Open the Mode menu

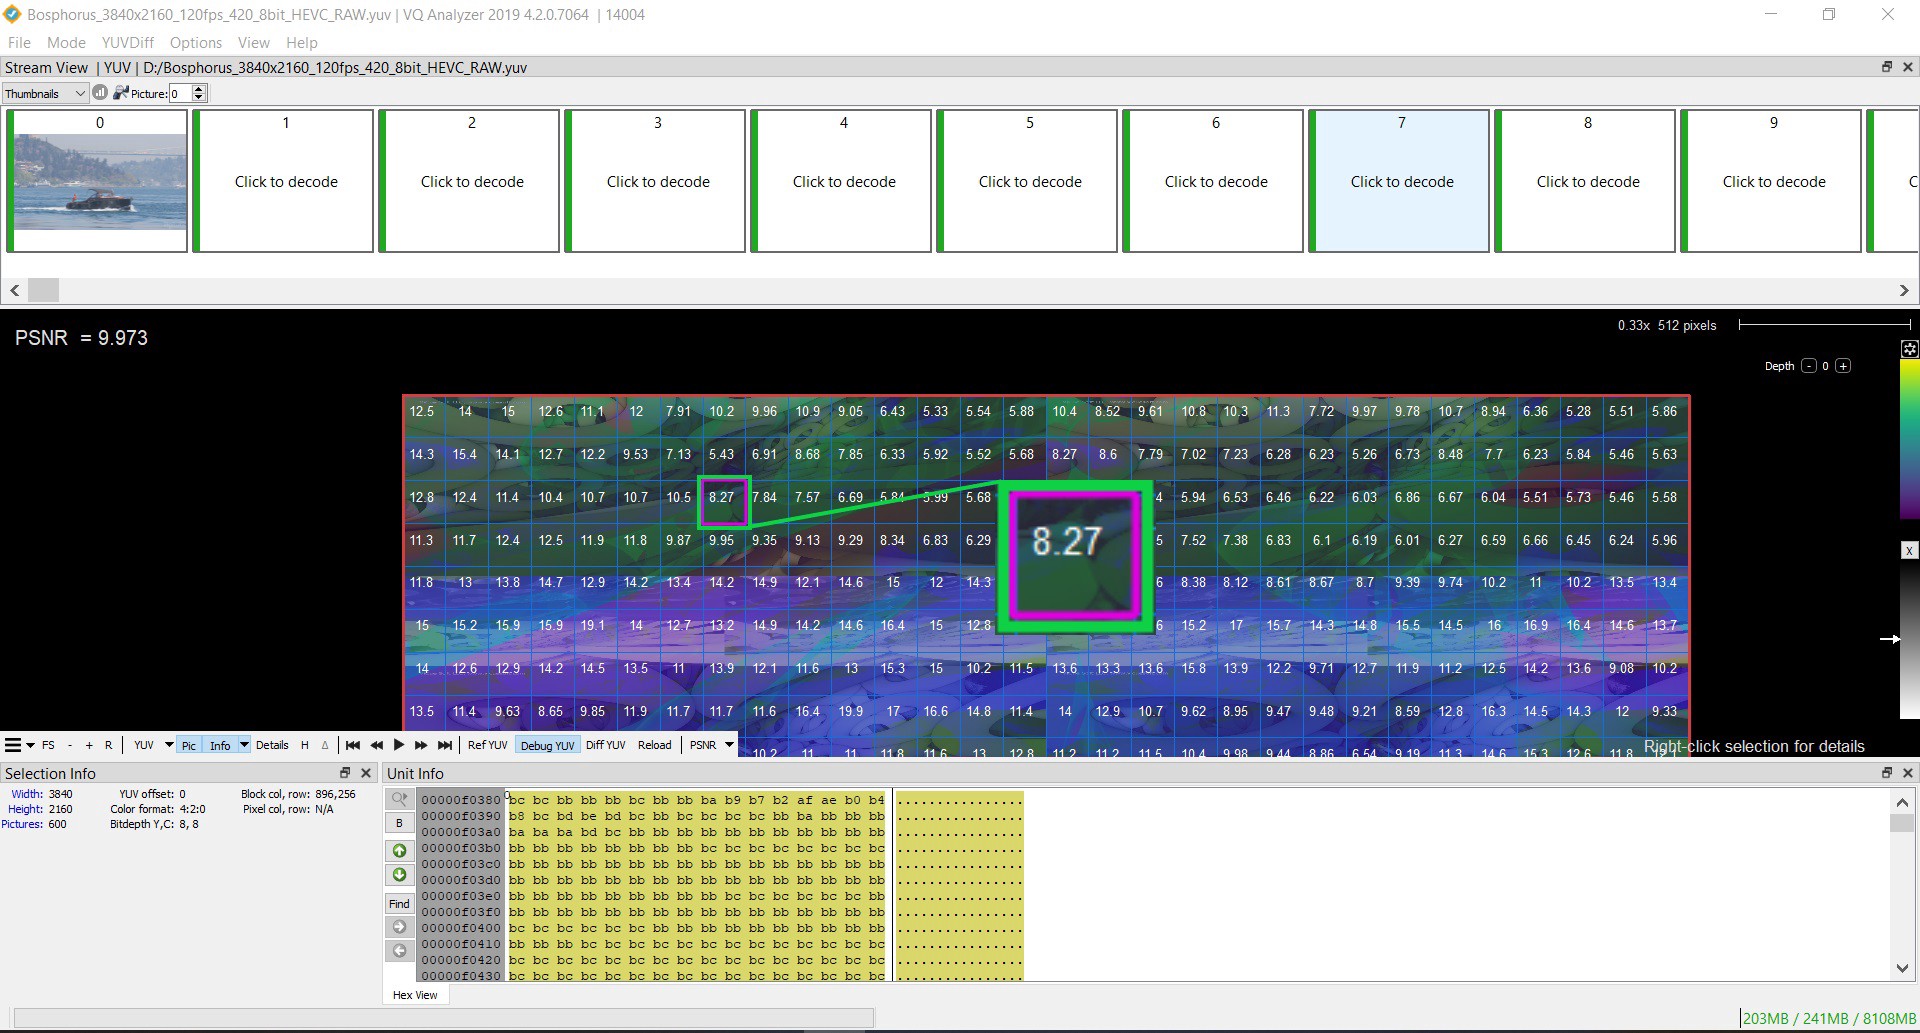[66, 42]
